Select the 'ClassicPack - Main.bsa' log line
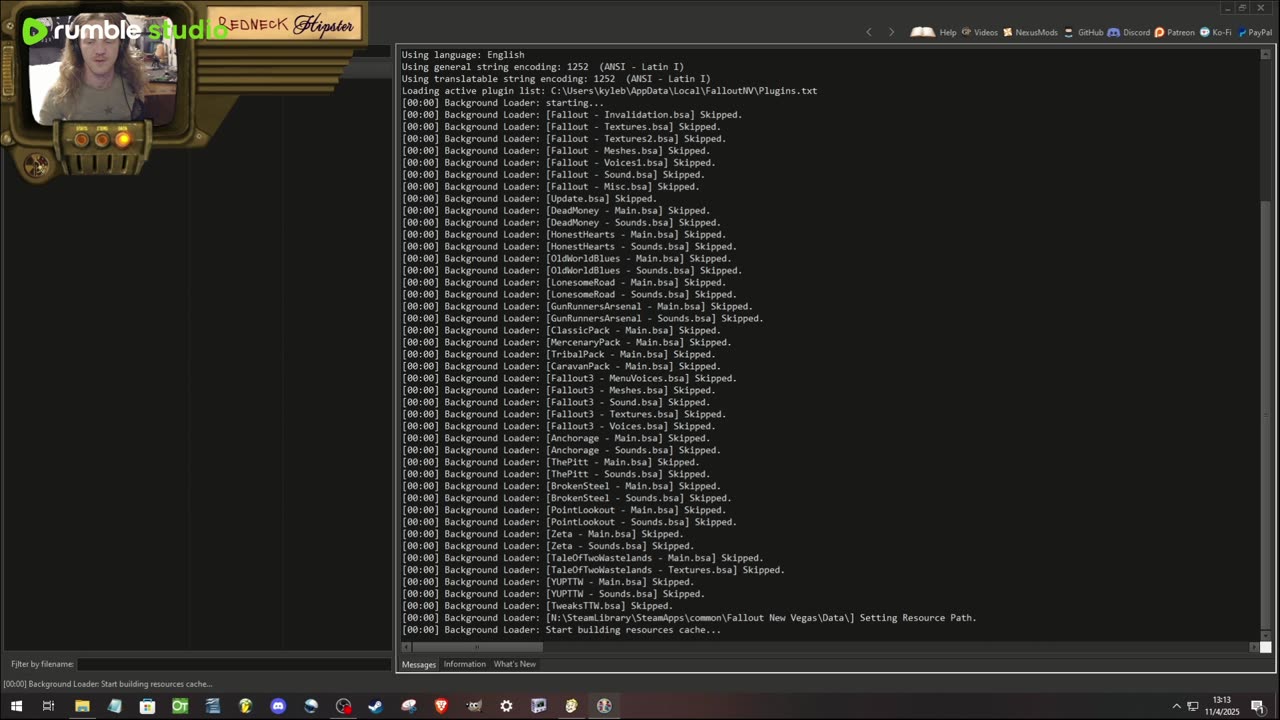This screenshot has width=1280, height=720. tap(561, 331)
